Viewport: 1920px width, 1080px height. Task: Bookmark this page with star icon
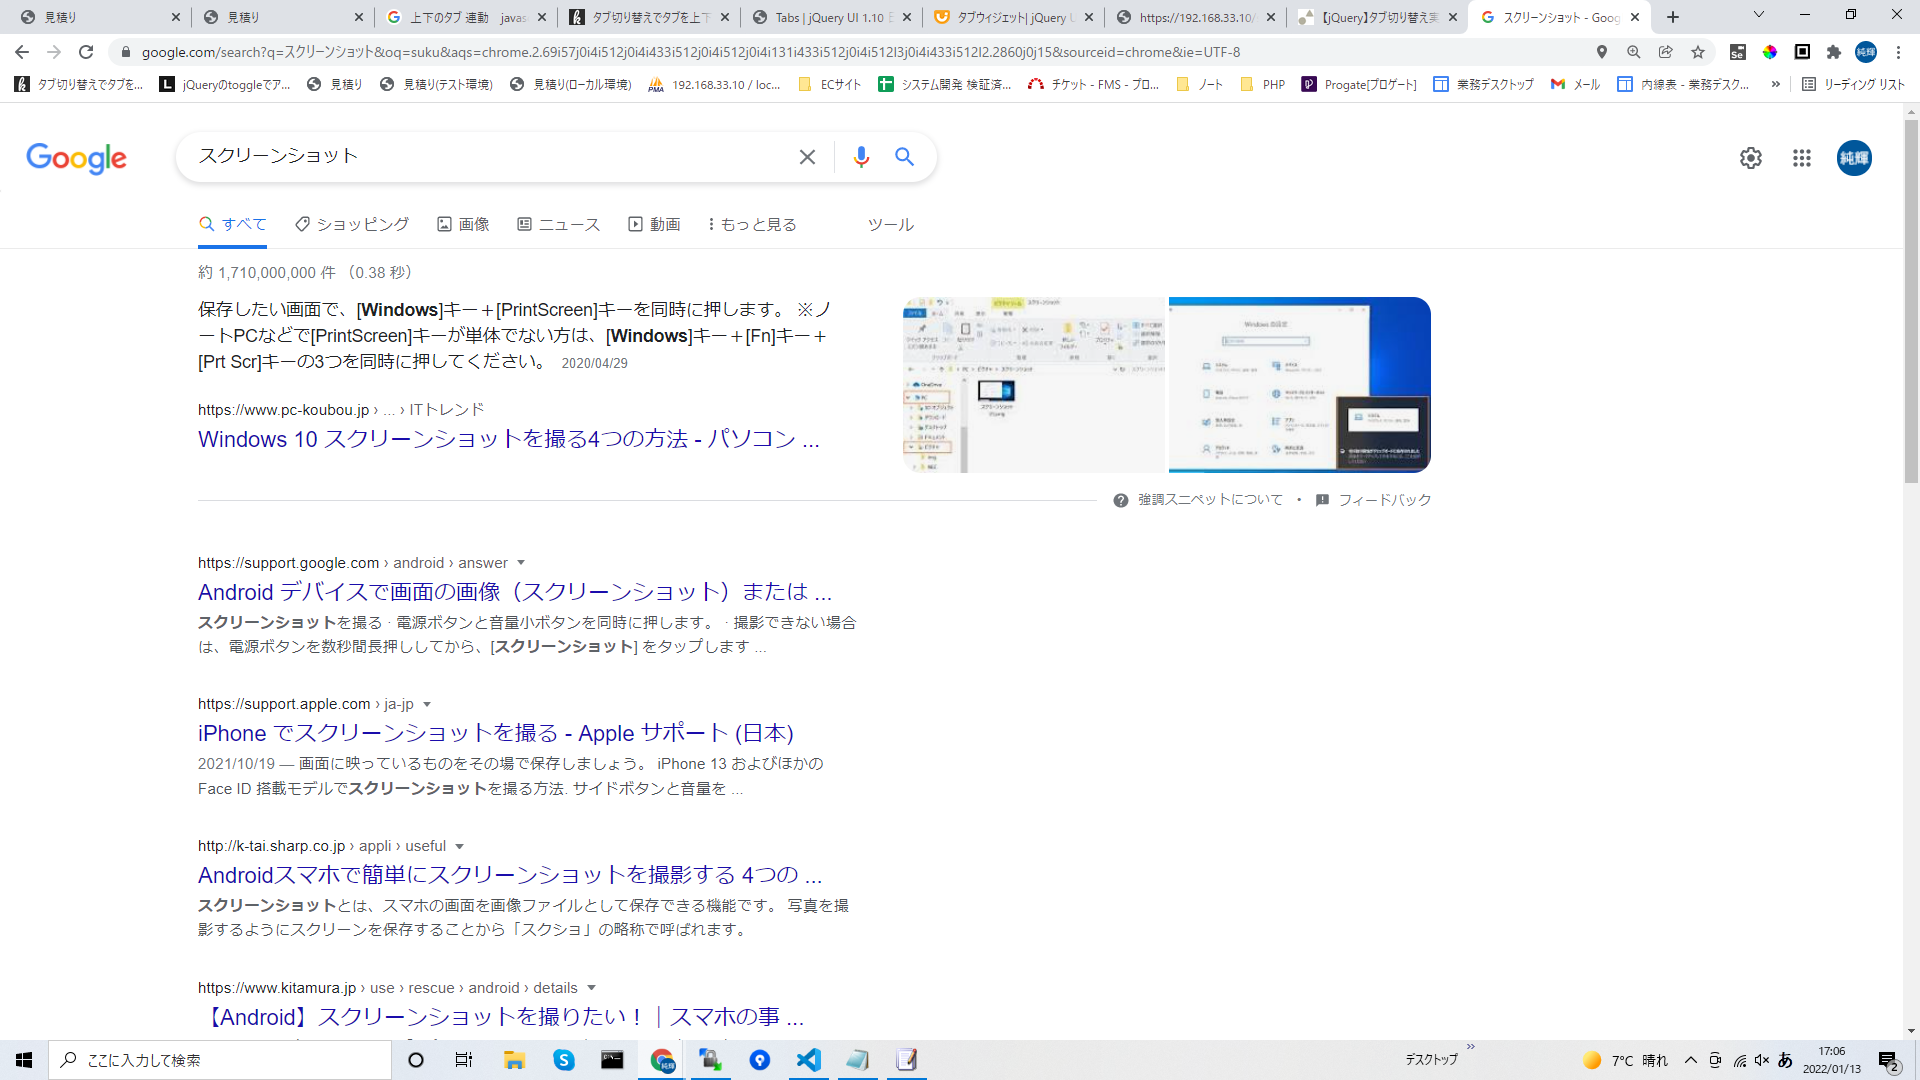click(x=1698, y=52)
